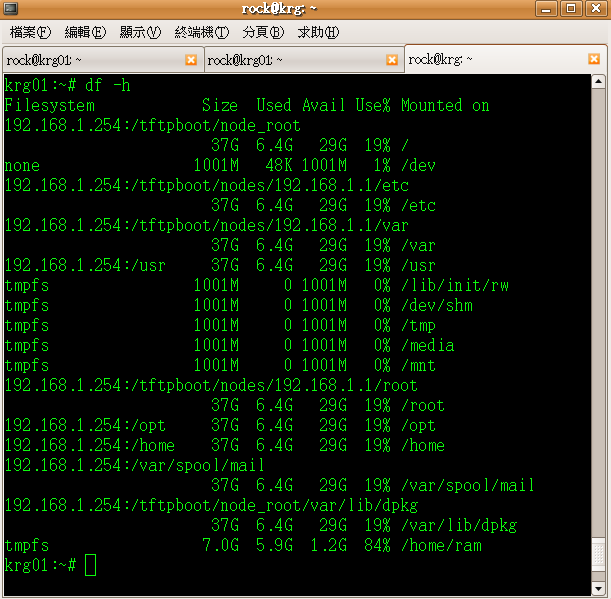The height and width of the screenshot is (599, 611).
Task: Open the 編輯 (Edit) menu
Action: [x=85, y=32]
